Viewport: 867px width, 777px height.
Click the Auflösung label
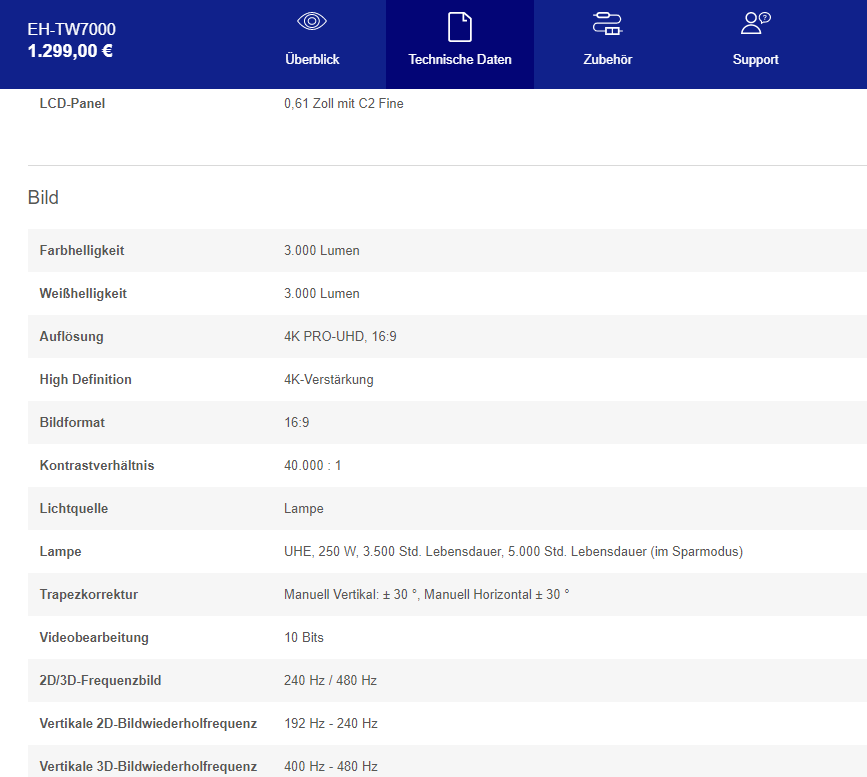coord(71,336)
